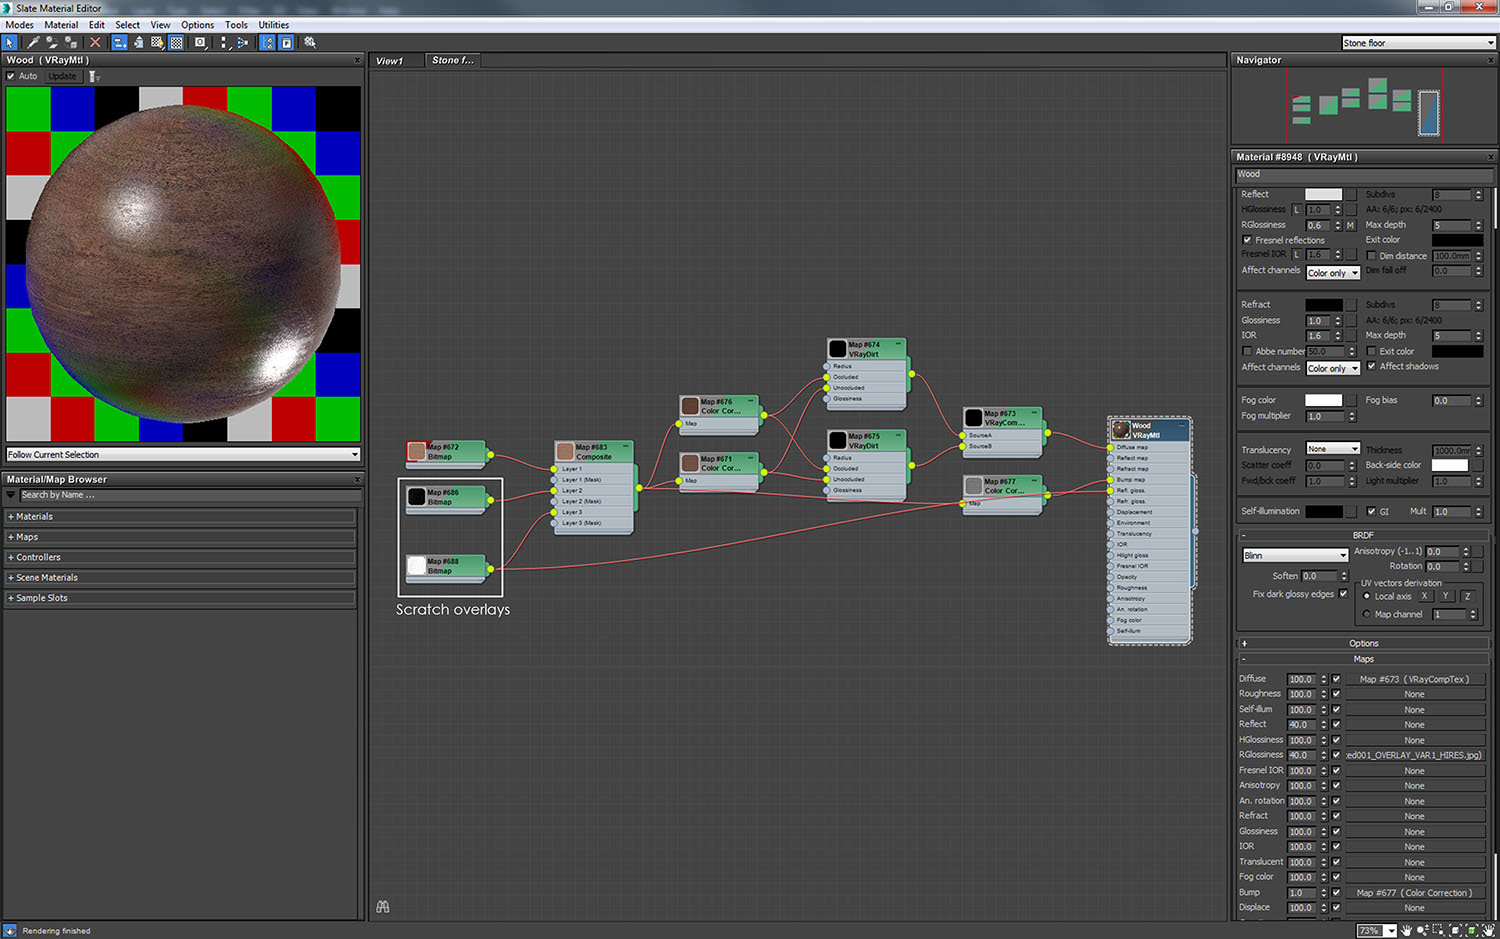Click the red X Delete Selected icon
The width and height of the screenshot is (1500, 939).
95,42
